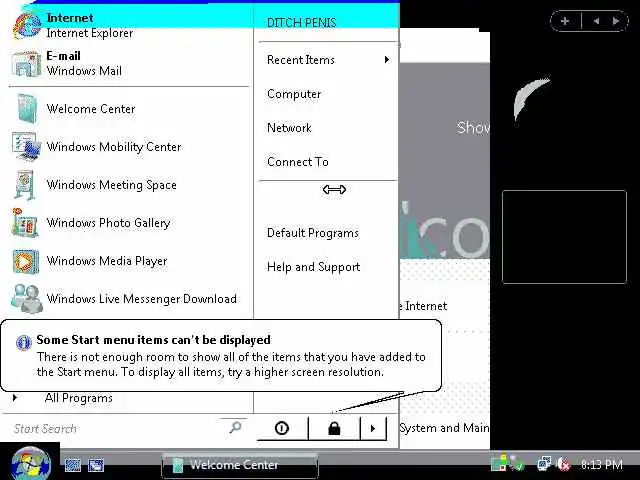The width and height of the screenshot is (640, 480).
Task: Click the Internet Explorer subtitle text
Action: (x=90, y=33)
